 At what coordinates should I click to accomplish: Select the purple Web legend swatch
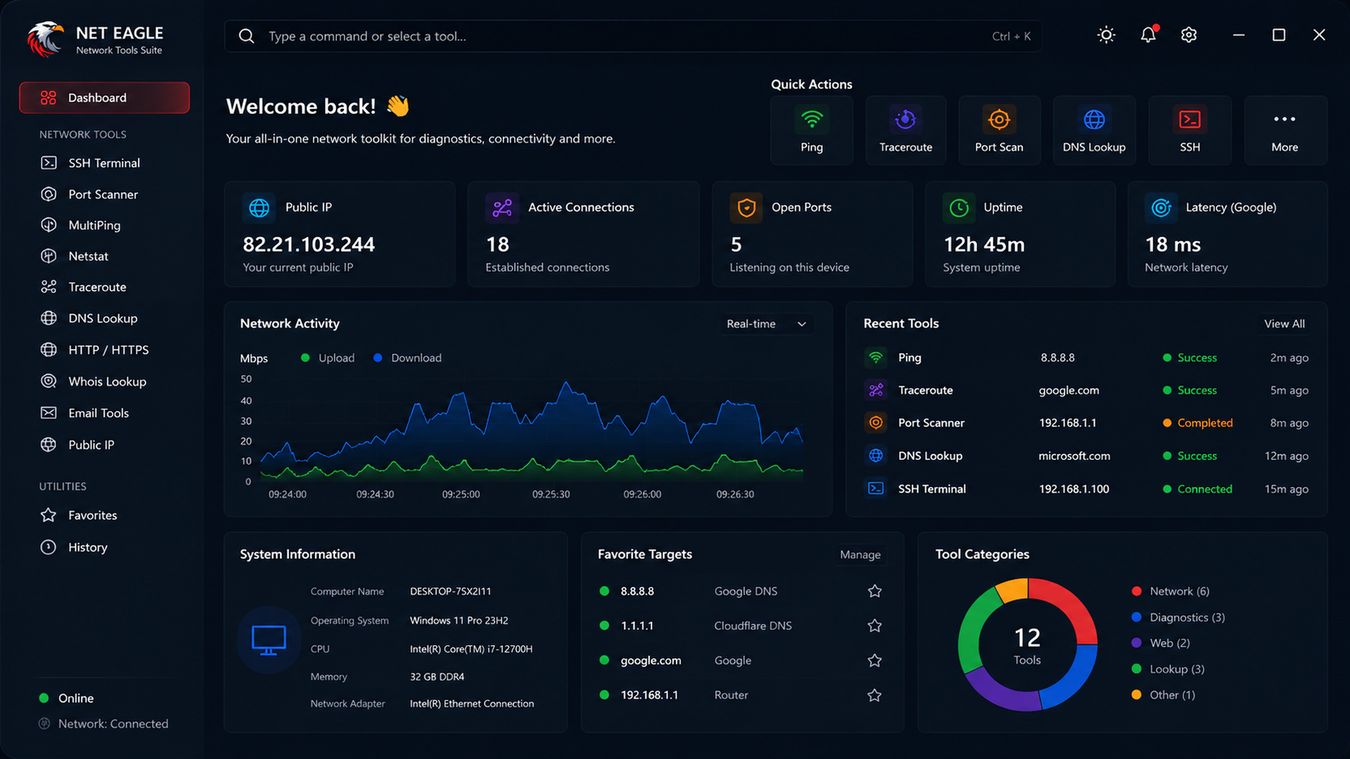click(x=1136, y=643)
